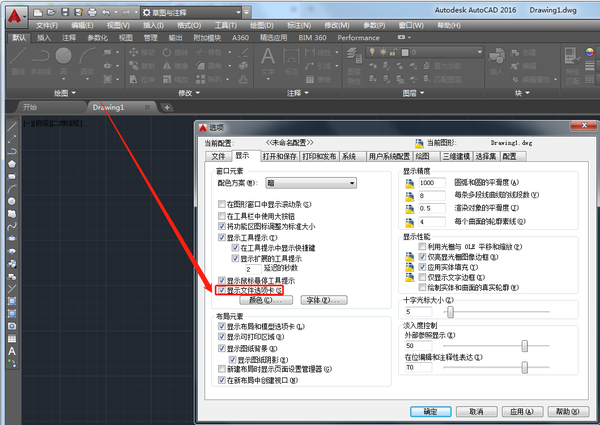This screenshot has width=600, height=425.
Task: Click the new drawing tab plus icon
Action: pos(168,107)
